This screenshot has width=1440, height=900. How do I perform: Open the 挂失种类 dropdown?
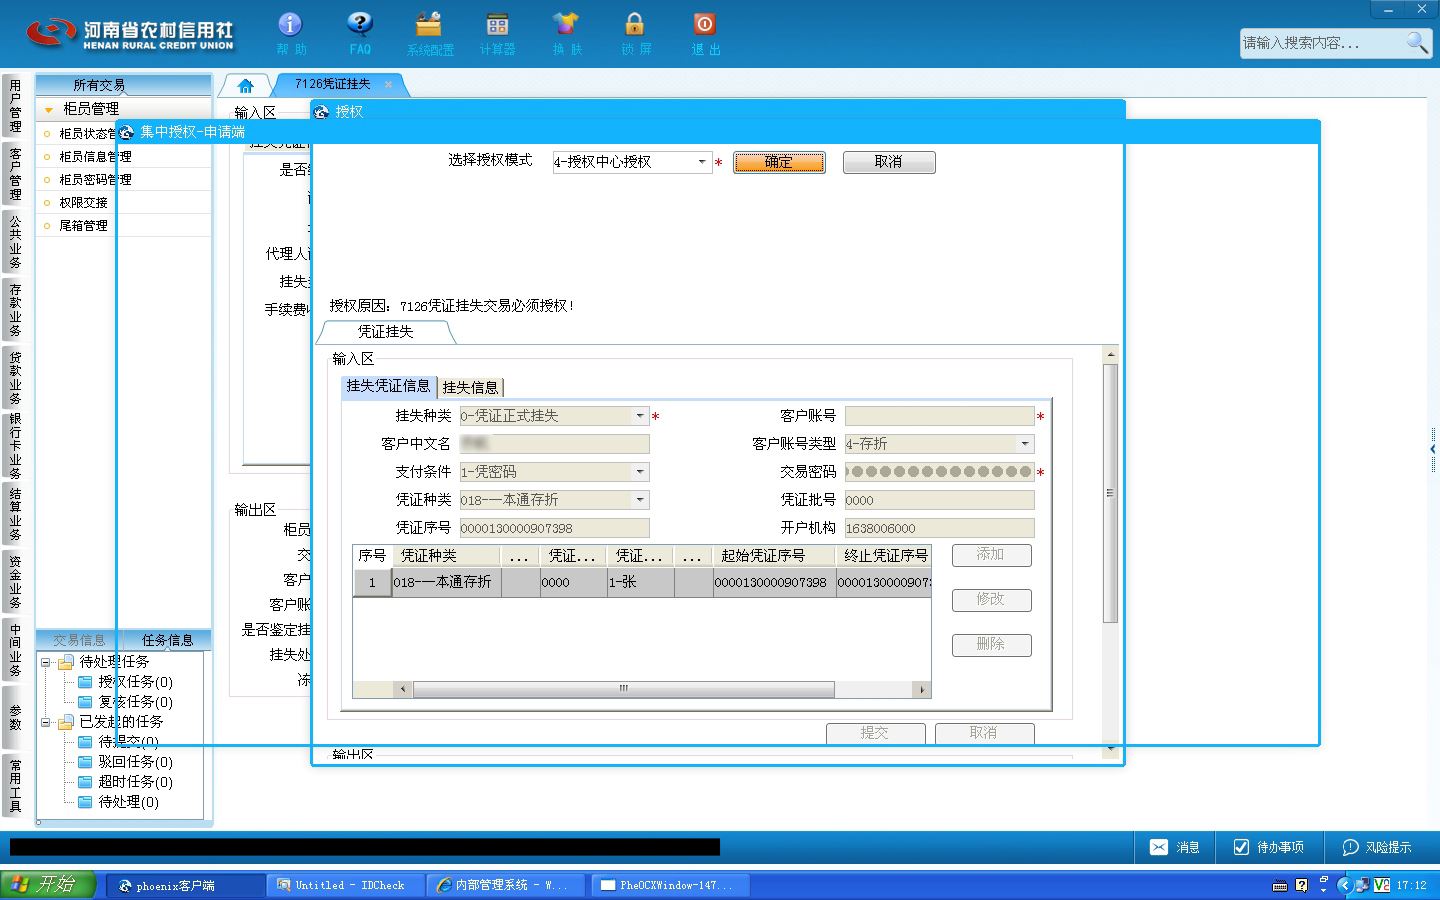coord(640,416)
